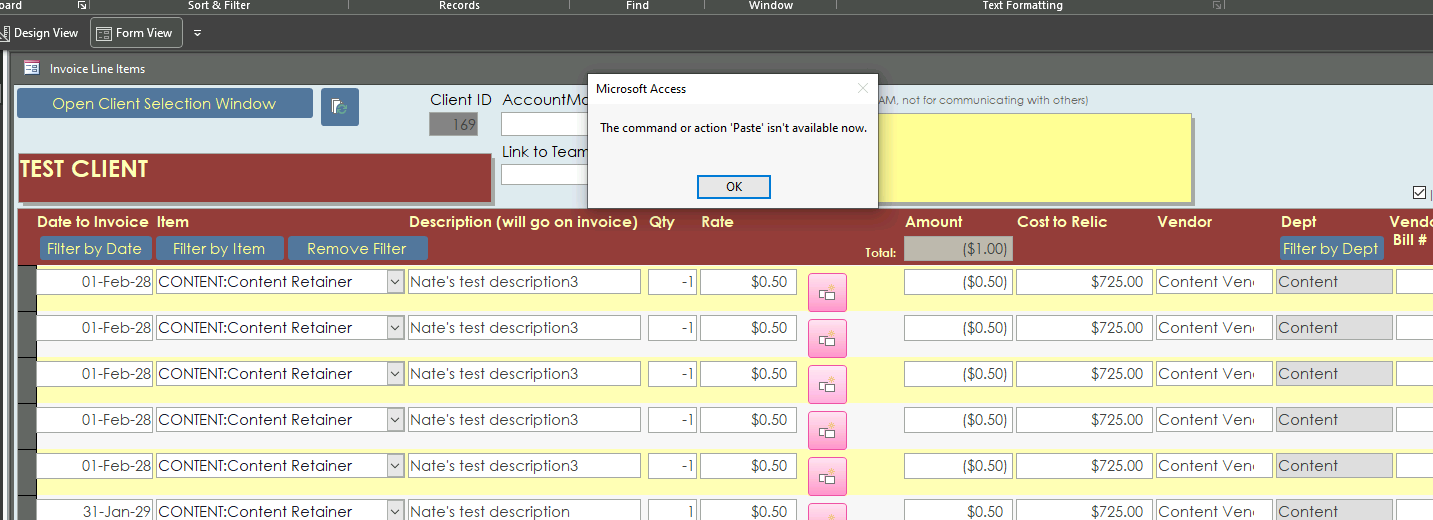The width and height of the screenshot is (1433, 520).
Task: Expand the Item dropdown in fifth row
Action: click(x=395, y=466)
